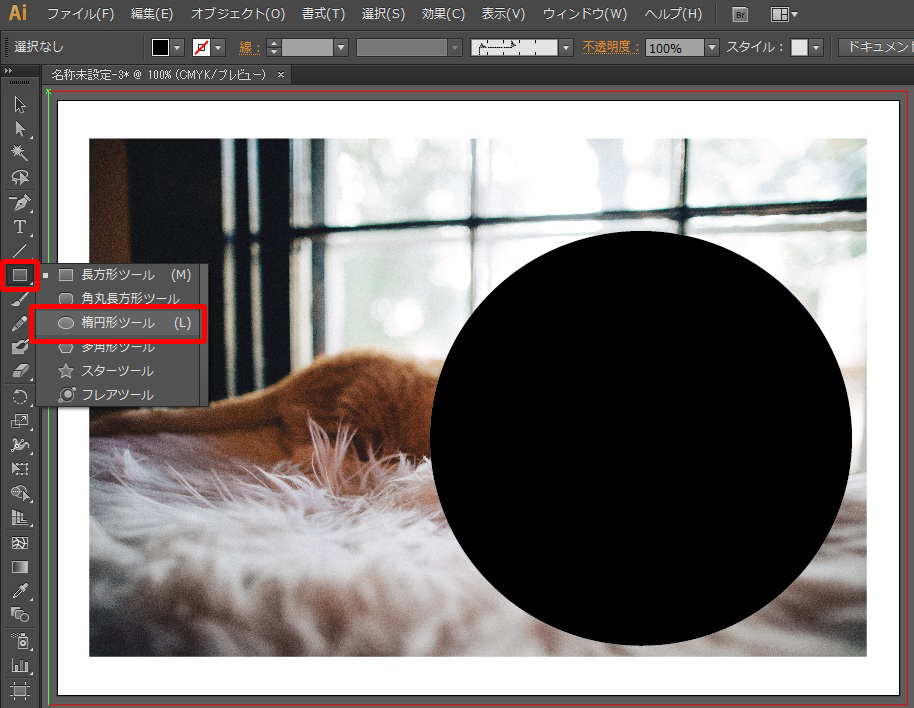This screenshot has width=914, height=708.
Task: Close the 名称未設定-3 document tab
Action: [x=281, y=75]
